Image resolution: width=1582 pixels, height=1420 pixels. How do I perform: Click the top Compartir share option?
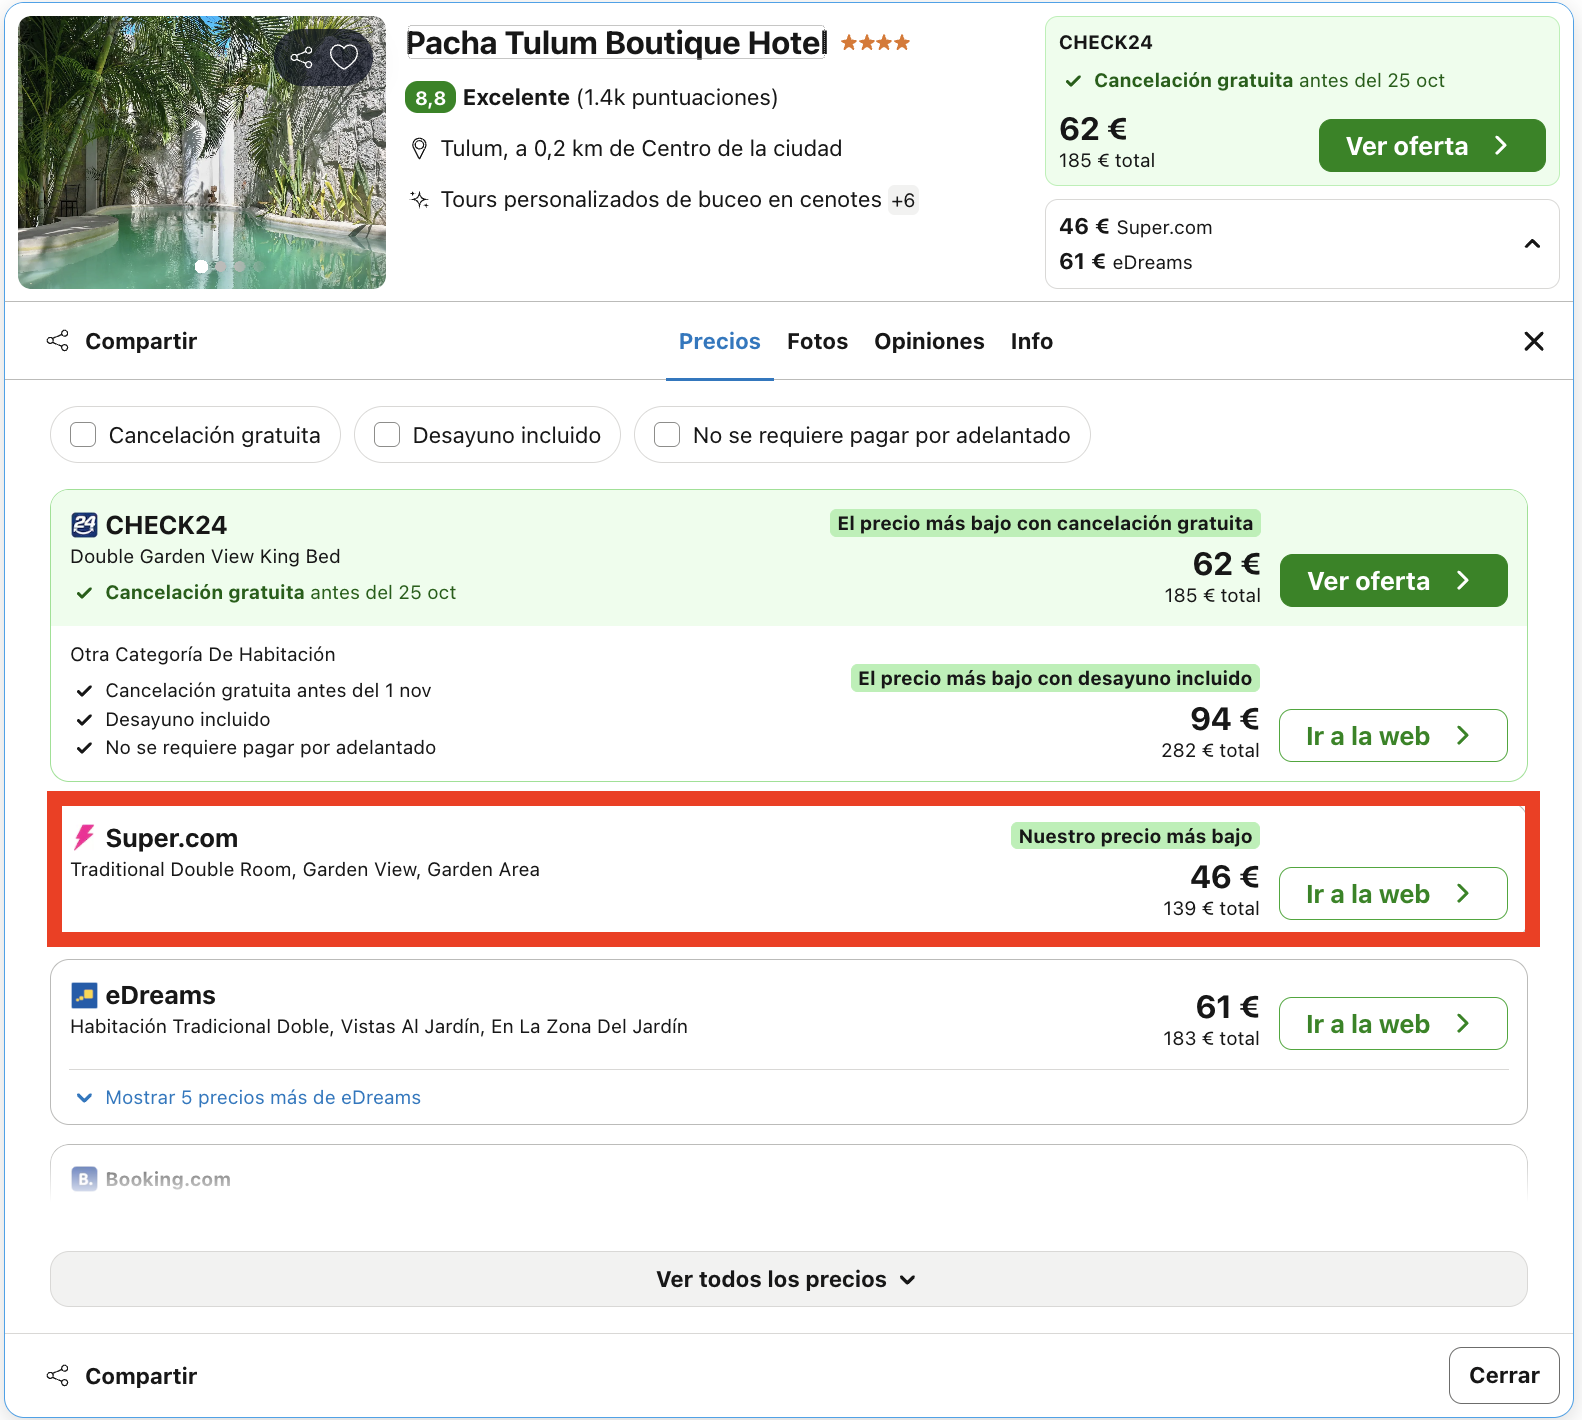pos(122,342)
